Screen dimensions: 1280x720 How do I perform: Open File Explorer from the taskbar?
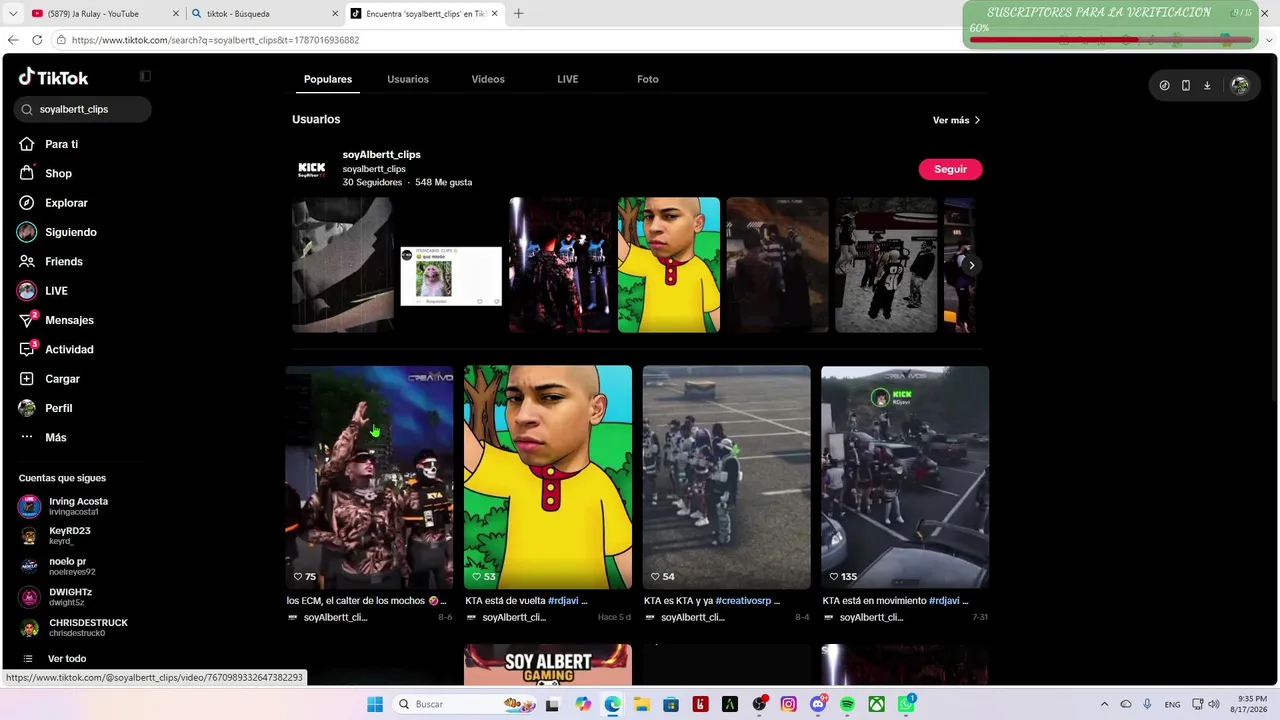click(642, 704)
